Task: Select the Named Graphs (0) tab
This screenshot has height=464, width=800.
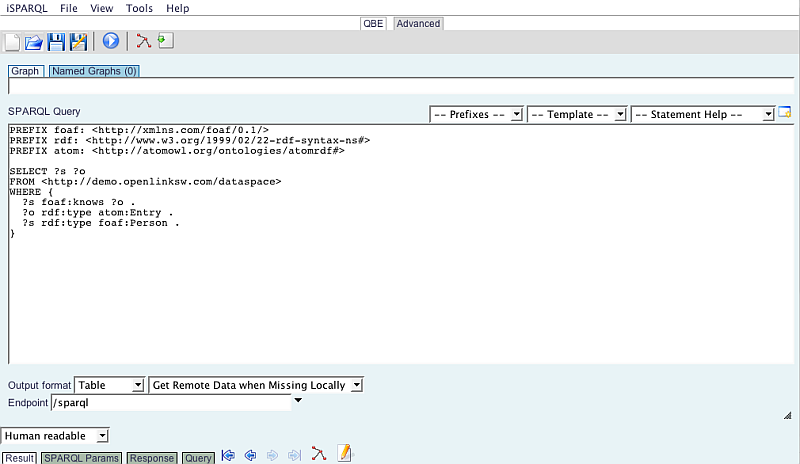Action: coord(94,71)
